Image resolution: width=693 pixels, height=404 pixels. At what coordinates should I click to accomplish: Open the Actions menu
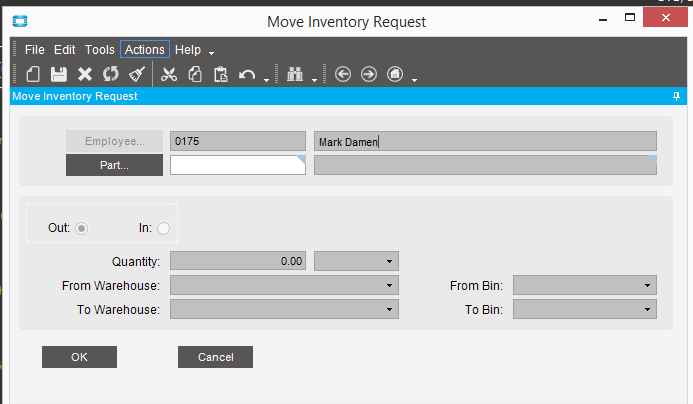tap(145, 50)
